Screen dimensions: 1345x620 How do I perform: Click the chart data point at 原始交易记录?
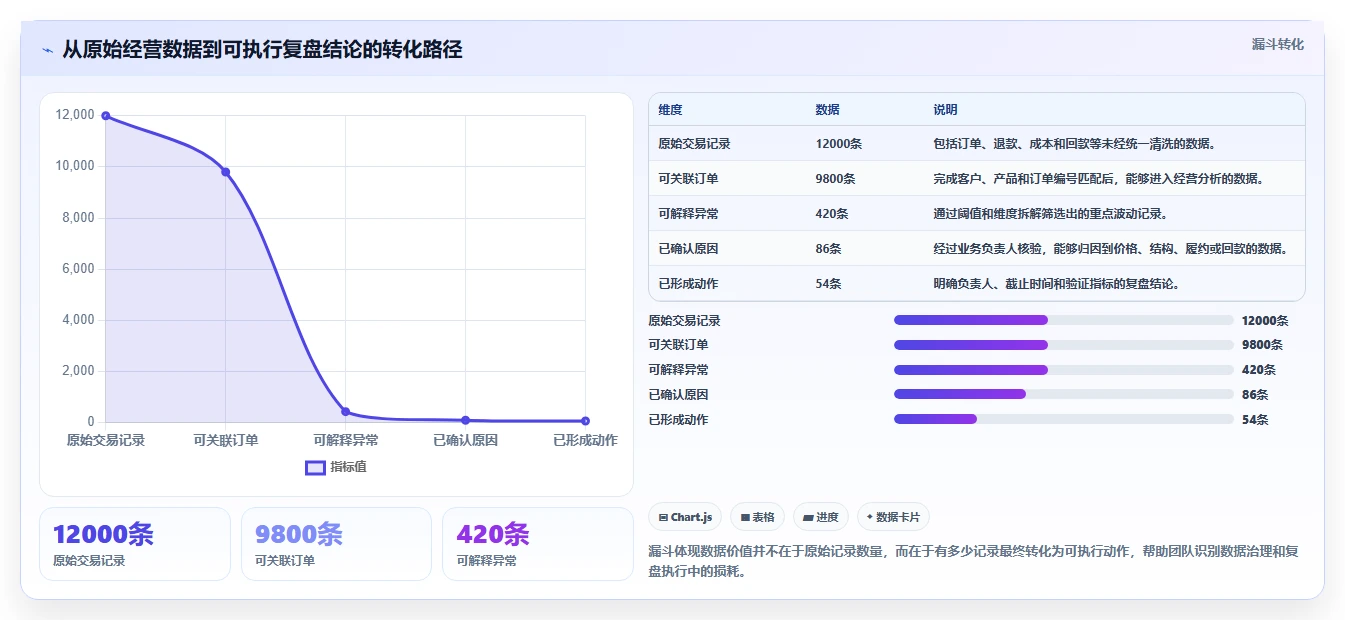point(105,116)
